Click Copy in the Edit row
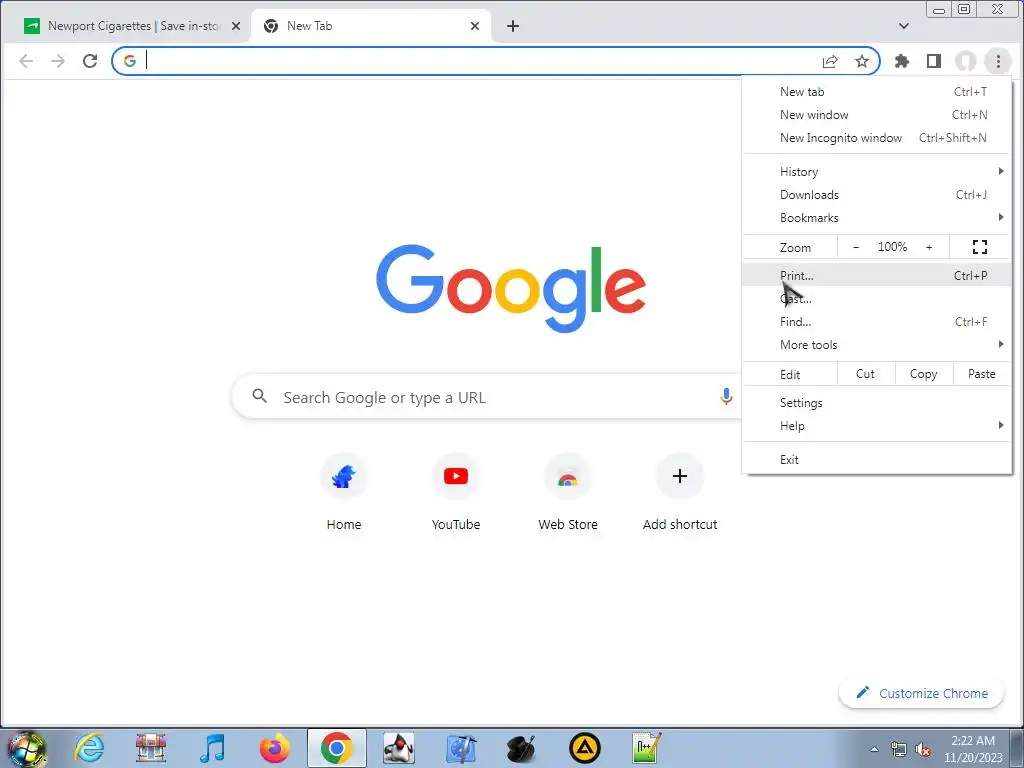 pyautogui.click(x=923, y=374)
